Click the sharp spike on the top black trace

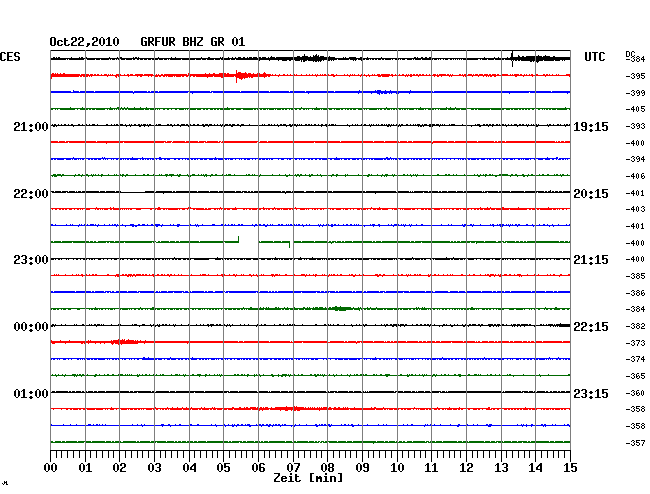tap(512, 59)
